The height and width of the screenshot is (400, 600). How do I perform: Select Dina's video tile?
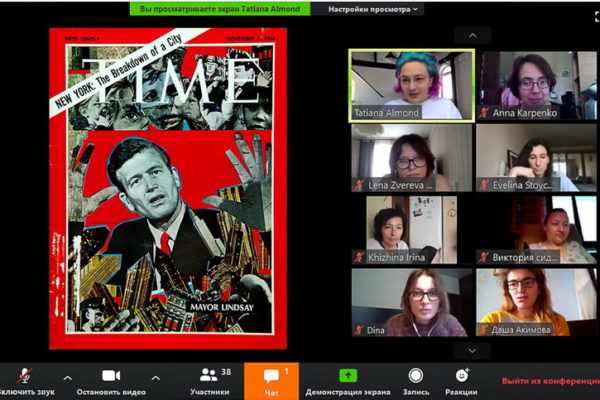pyautogui.click(x=411, y=302)
